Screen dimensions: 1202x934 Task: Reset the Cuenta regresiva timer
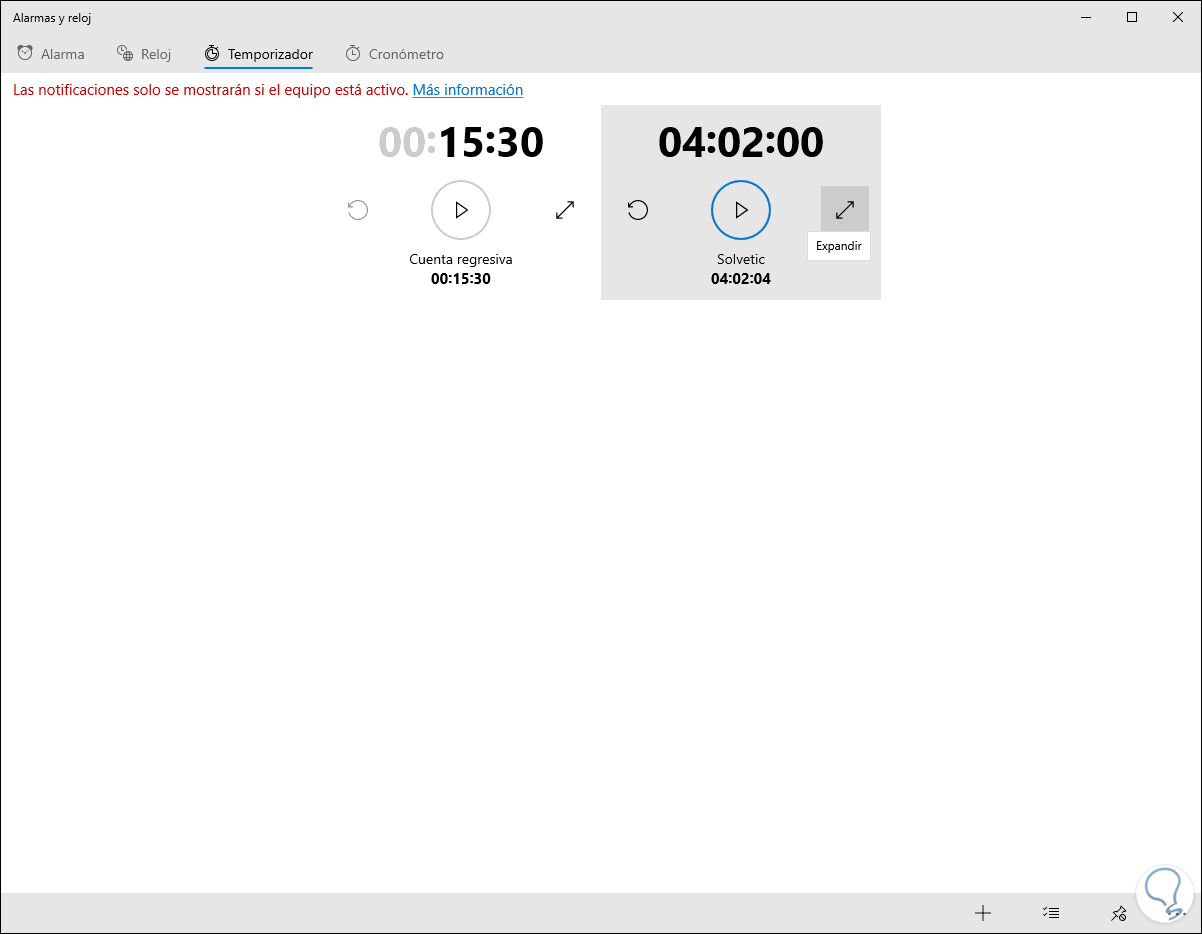point(357,210)
